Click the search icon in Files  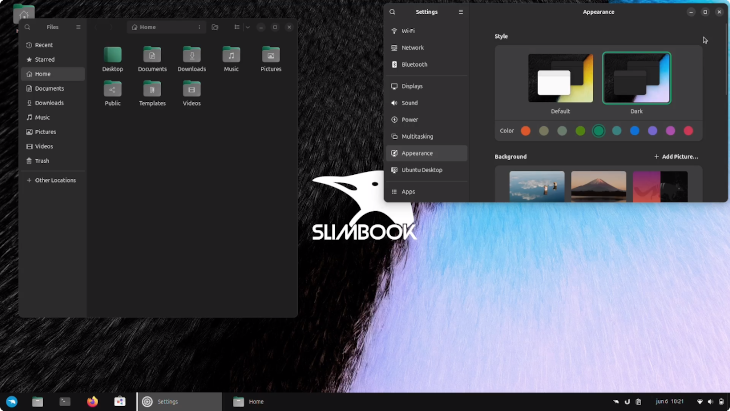click(x=27, y=27)
